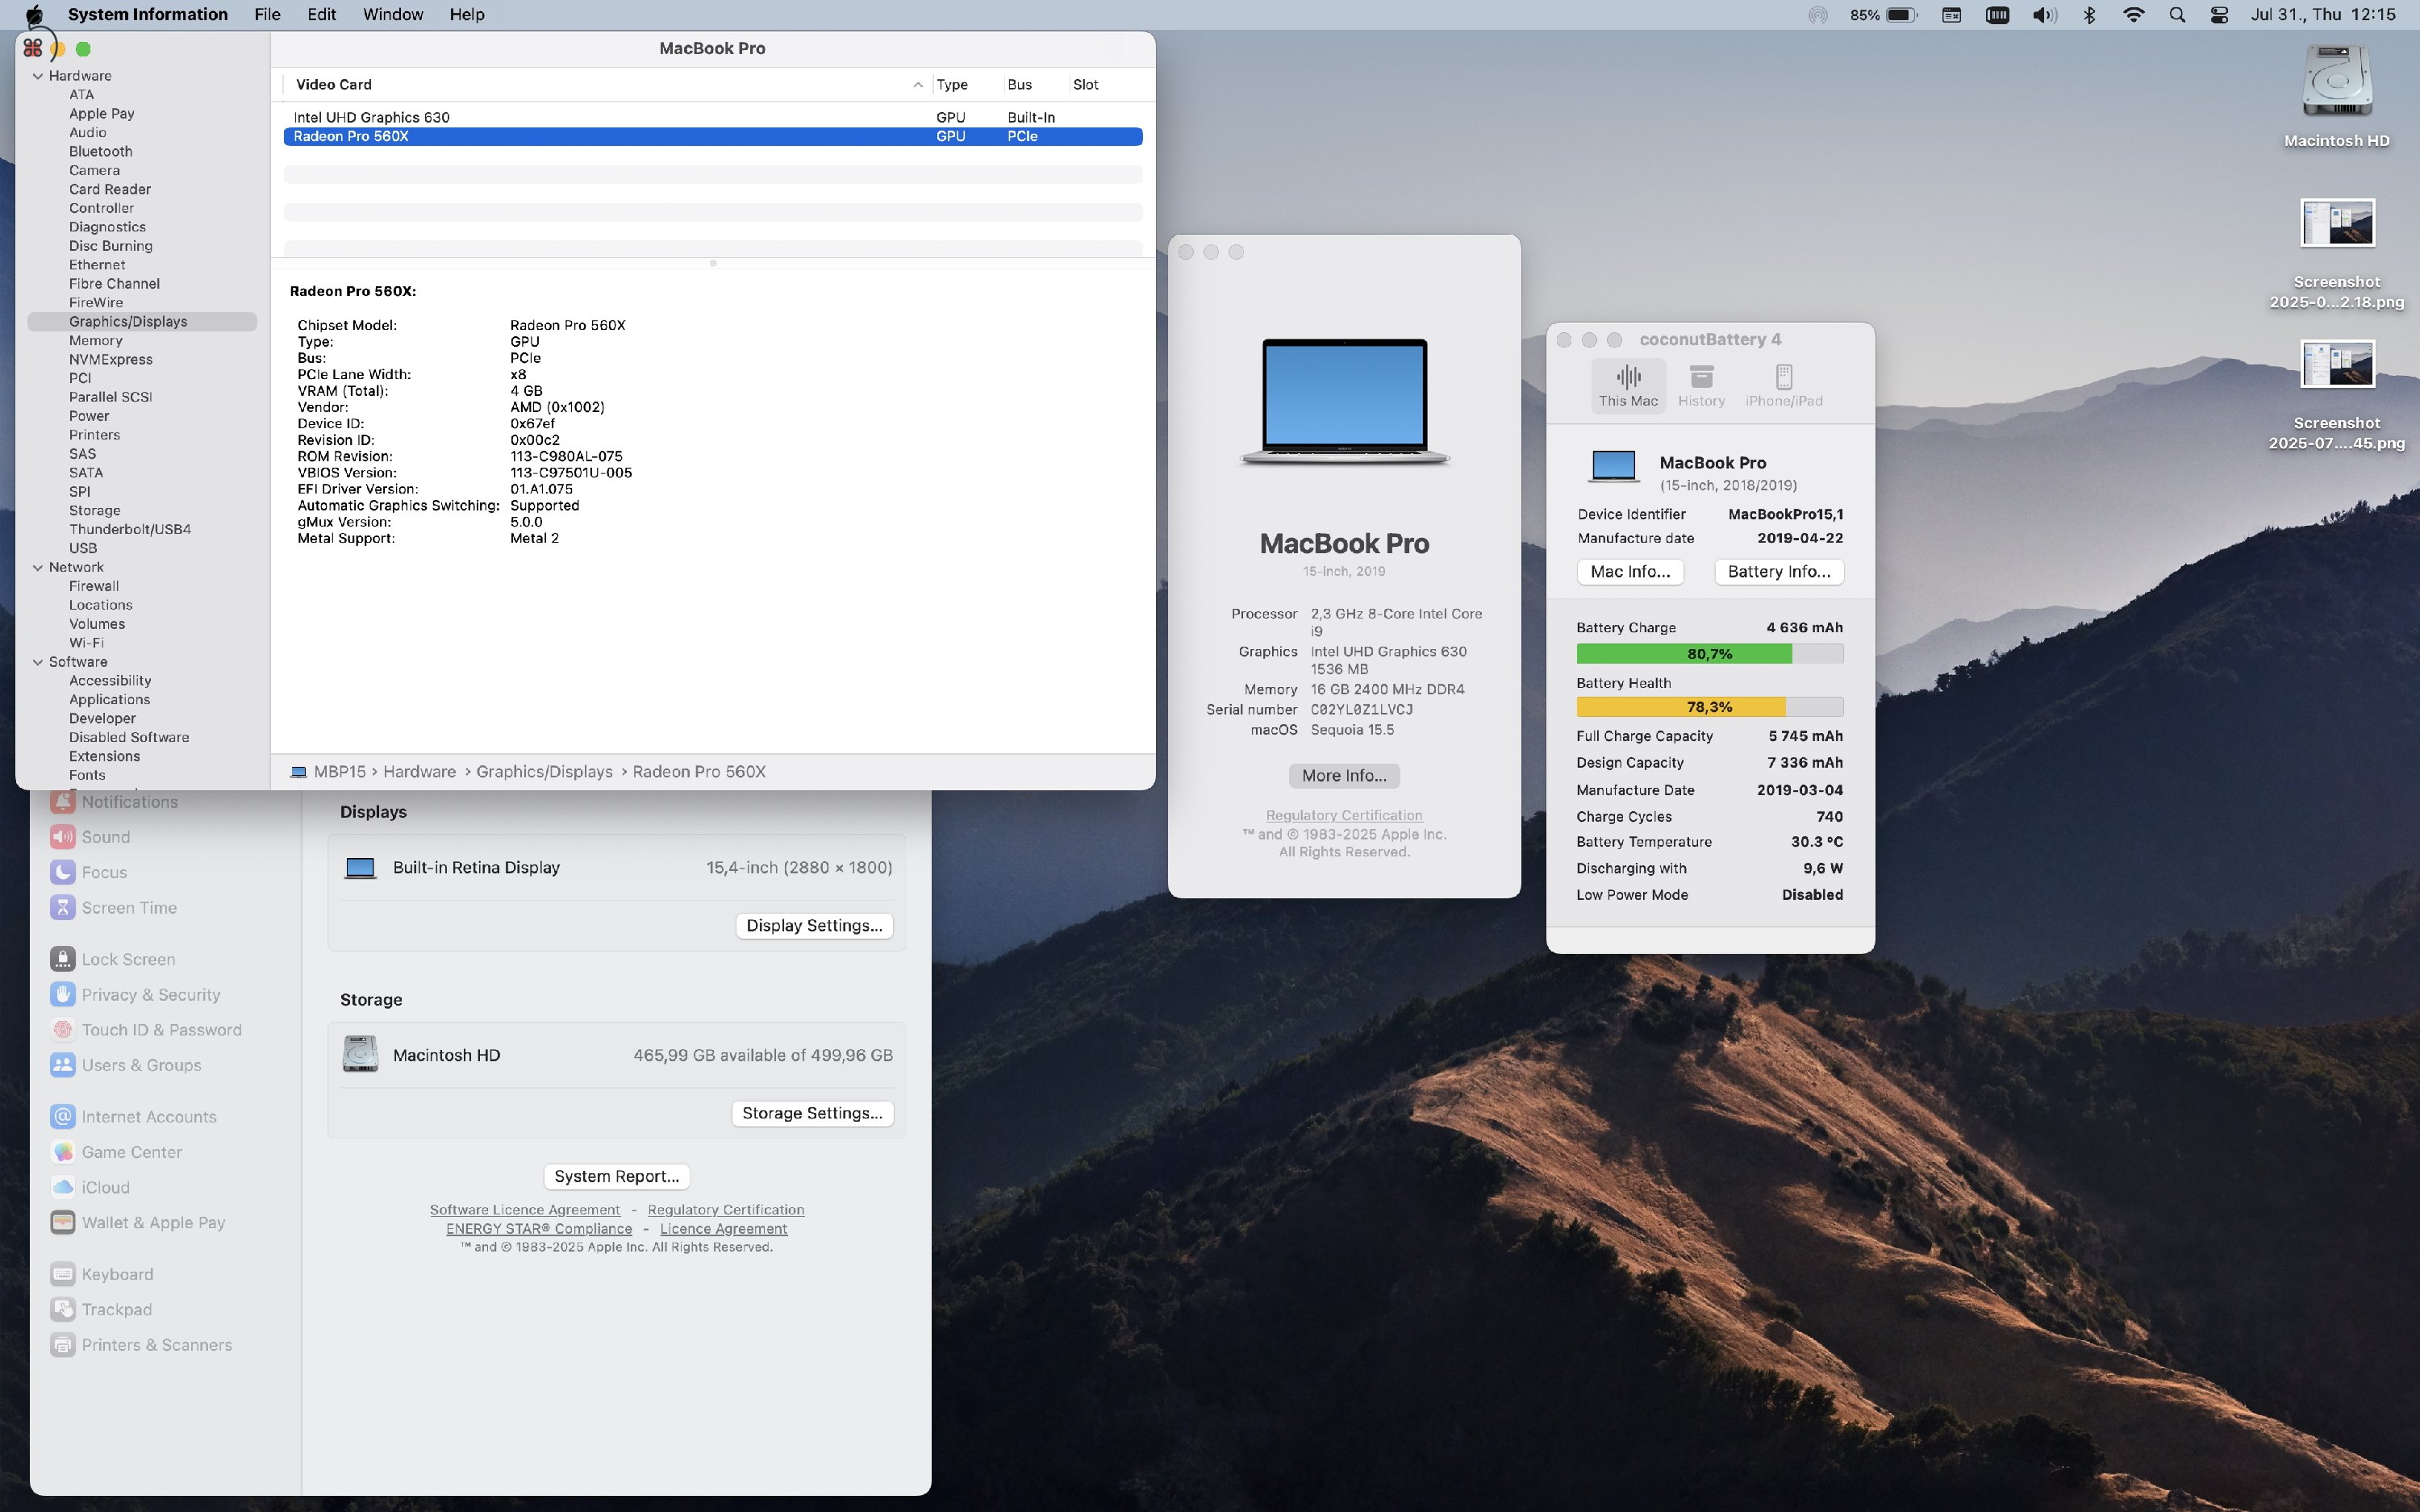The height and width of the screenshot is (1512, 2420).
Task: Click Graphics/Displays in the path bar
Action: tap(544, 772)
